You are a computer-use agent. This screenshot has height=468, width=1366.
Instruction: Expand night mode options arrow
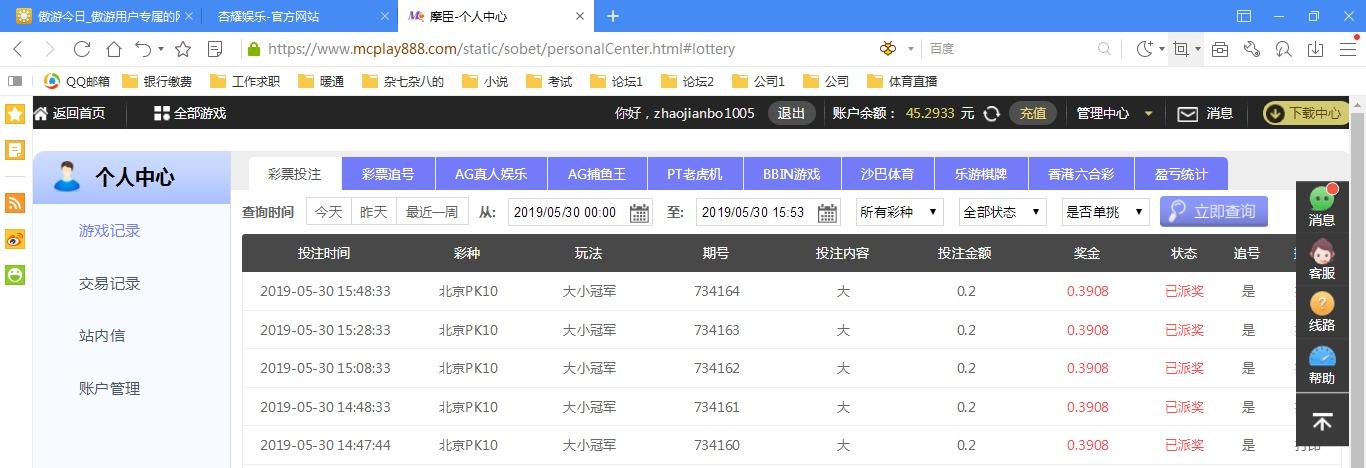[x=1162, y=48]
